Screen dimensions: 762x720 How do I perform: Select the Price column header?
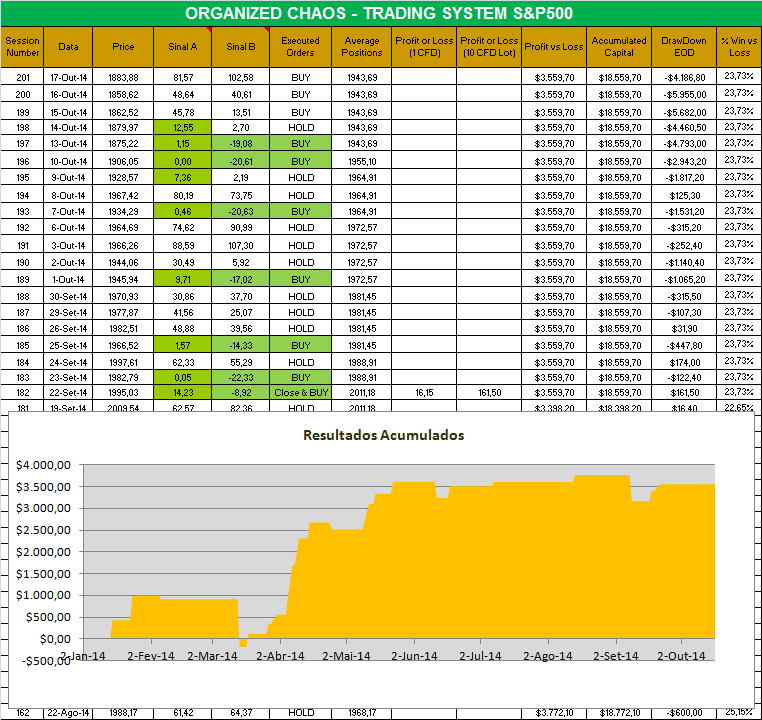click(x=123, y=47)
